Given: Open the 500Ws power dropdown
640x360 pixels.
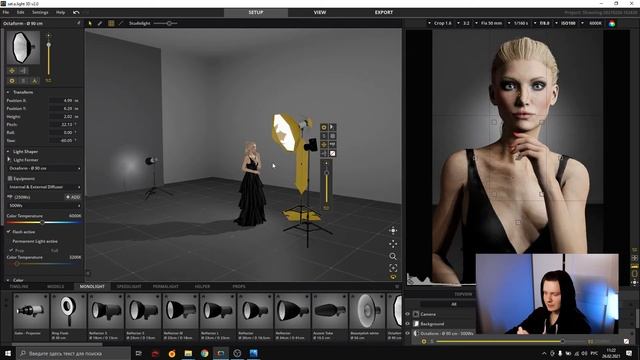Looking at the screenshot, I should 44,206.
